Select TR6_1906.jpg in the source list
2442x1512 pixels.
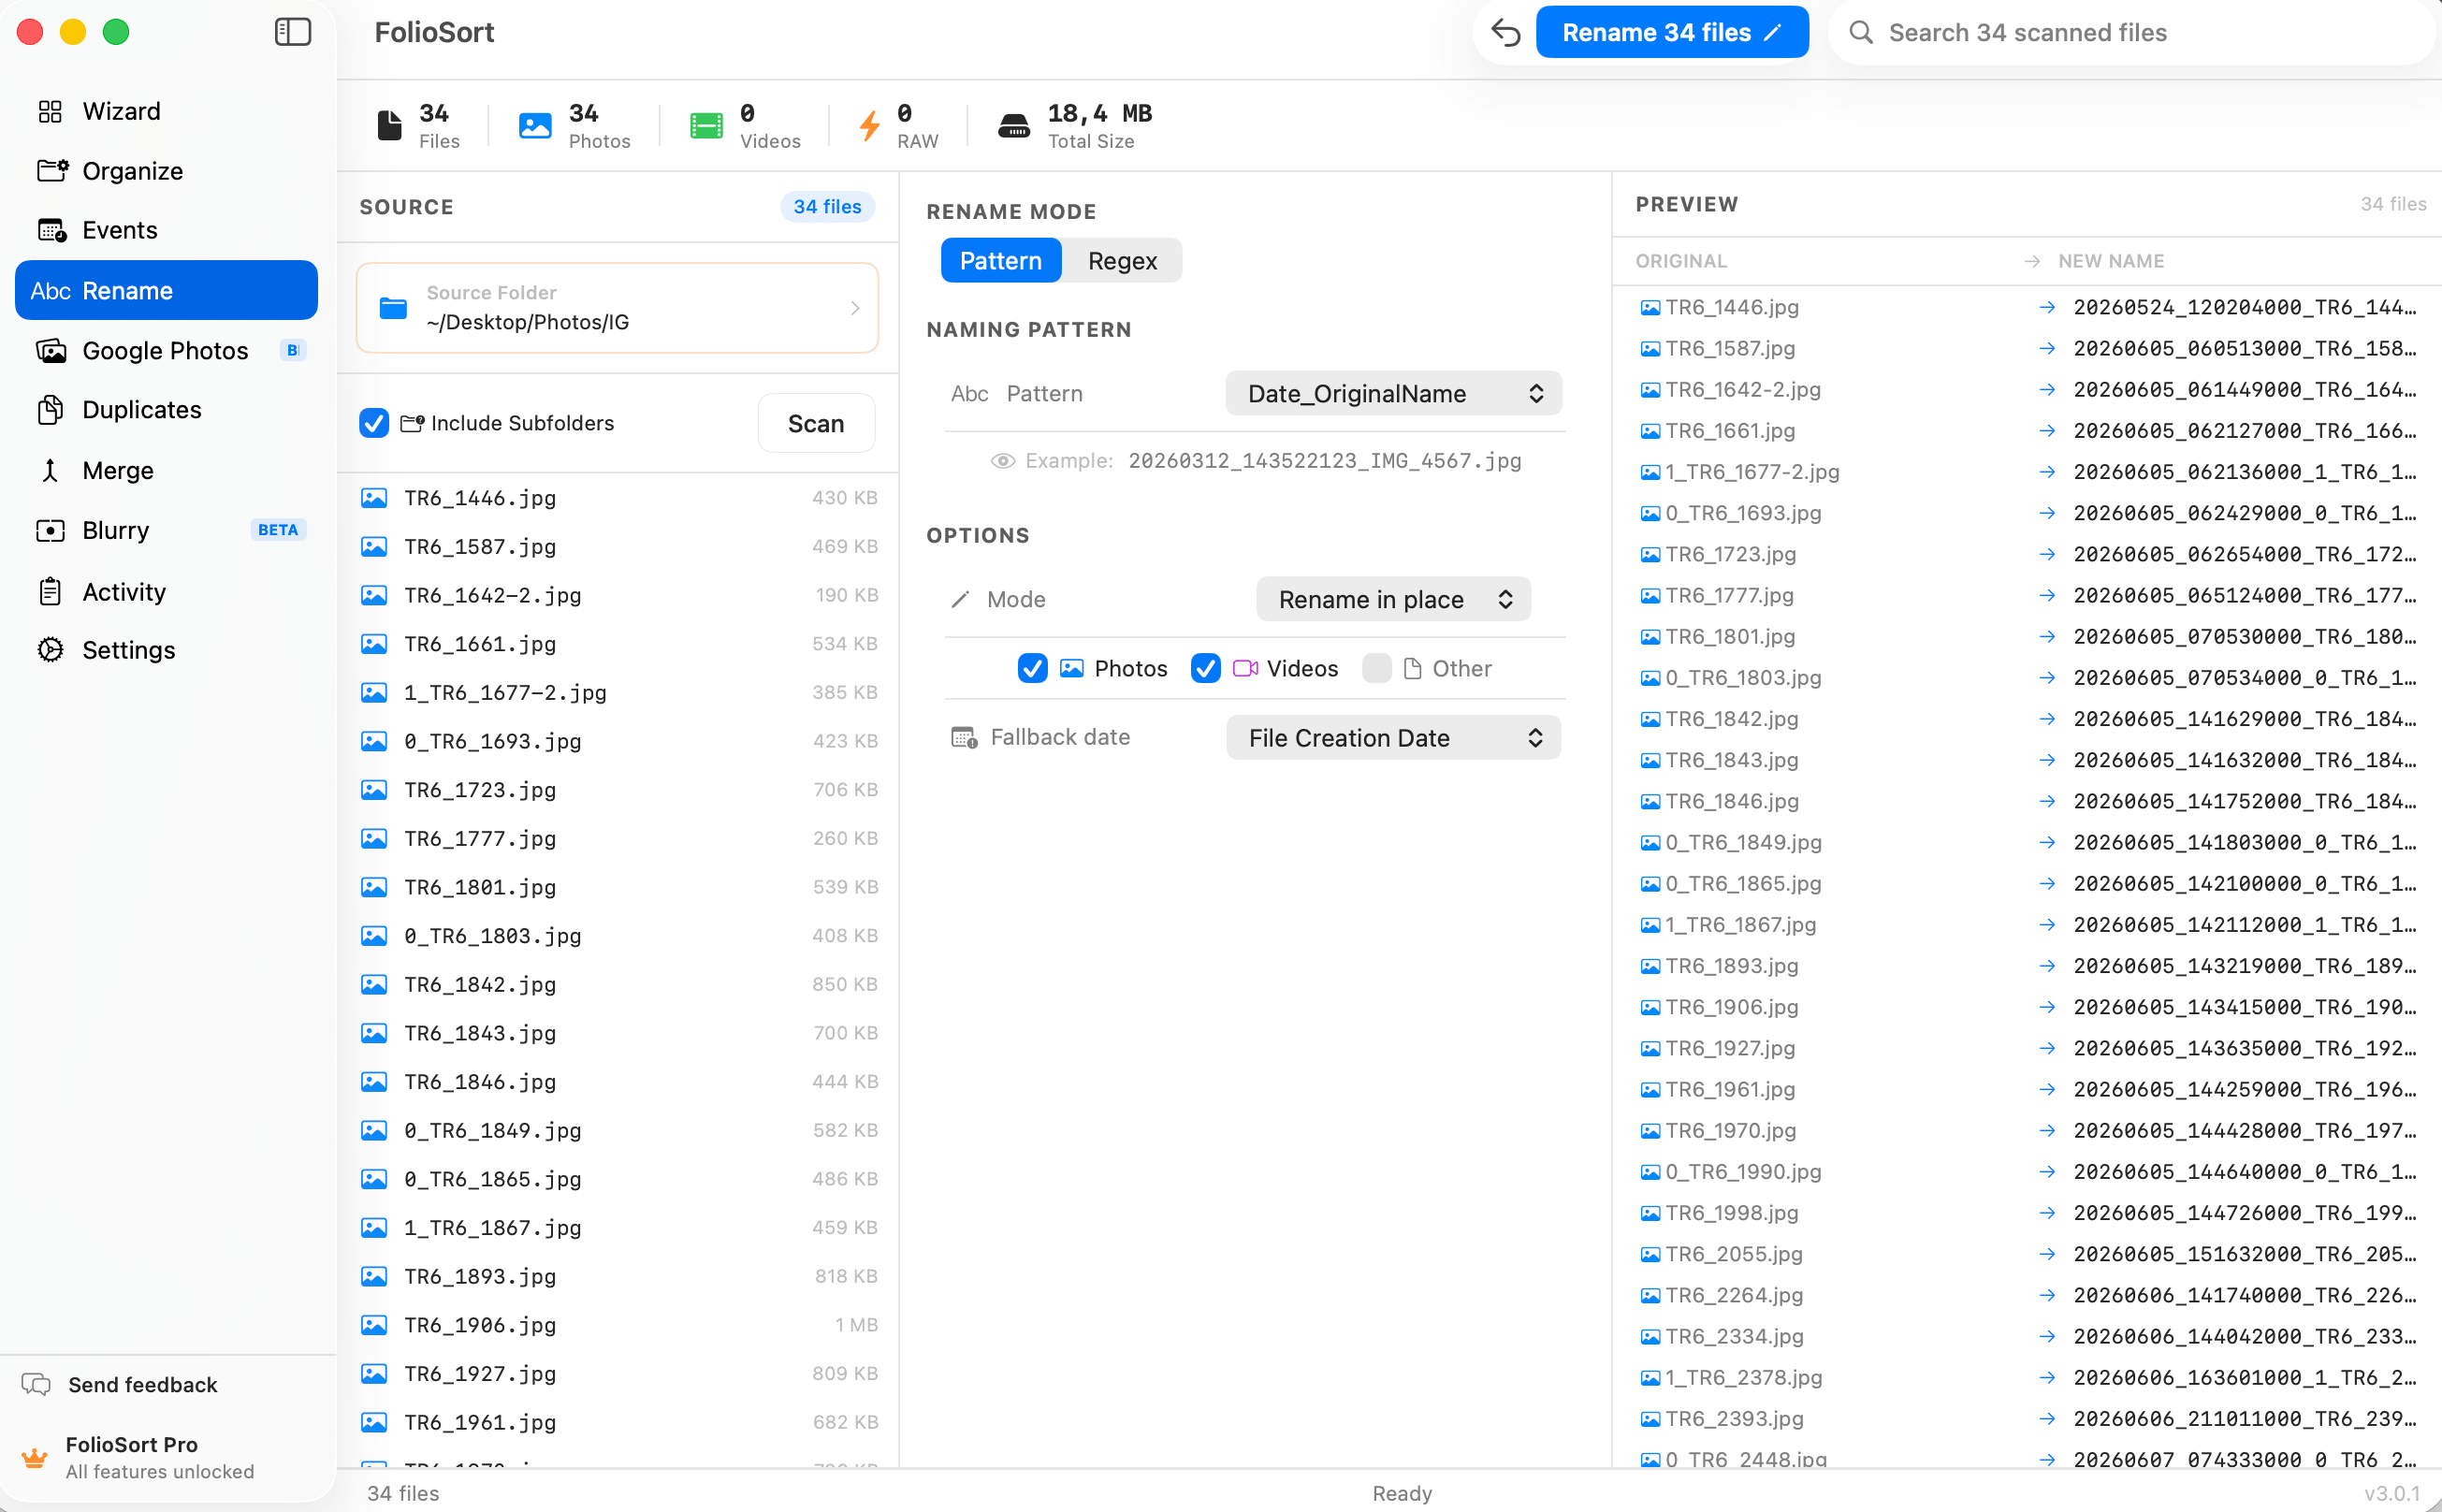coord(618,1325)
